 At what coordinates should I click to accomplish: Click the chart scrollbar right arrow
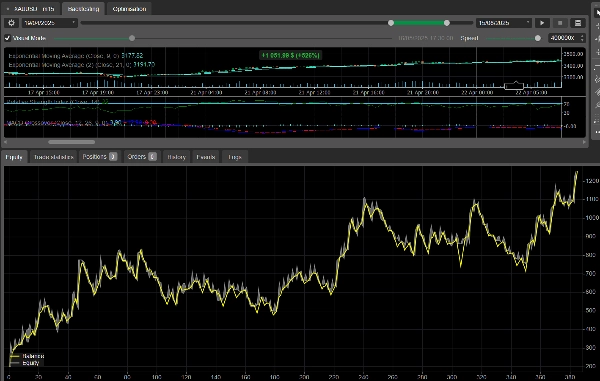(x=584, y=142)
